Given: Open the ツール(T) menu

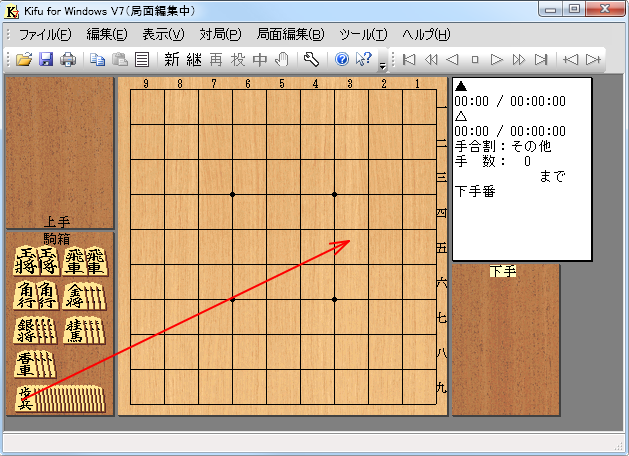Looking at the screenshot, I should pos(363,34).
